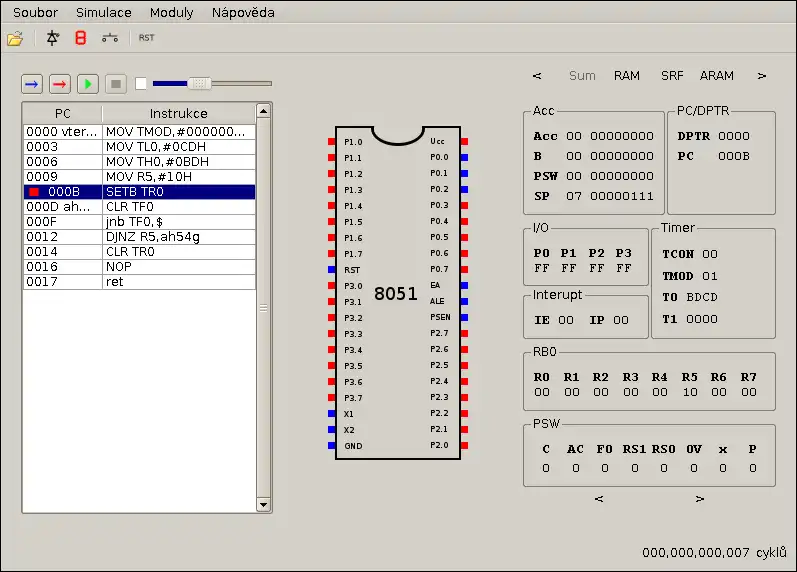This screenshot has width=797, height=572.
Task: Click the right arrow below PSW panel
Action: coord(699,498)
